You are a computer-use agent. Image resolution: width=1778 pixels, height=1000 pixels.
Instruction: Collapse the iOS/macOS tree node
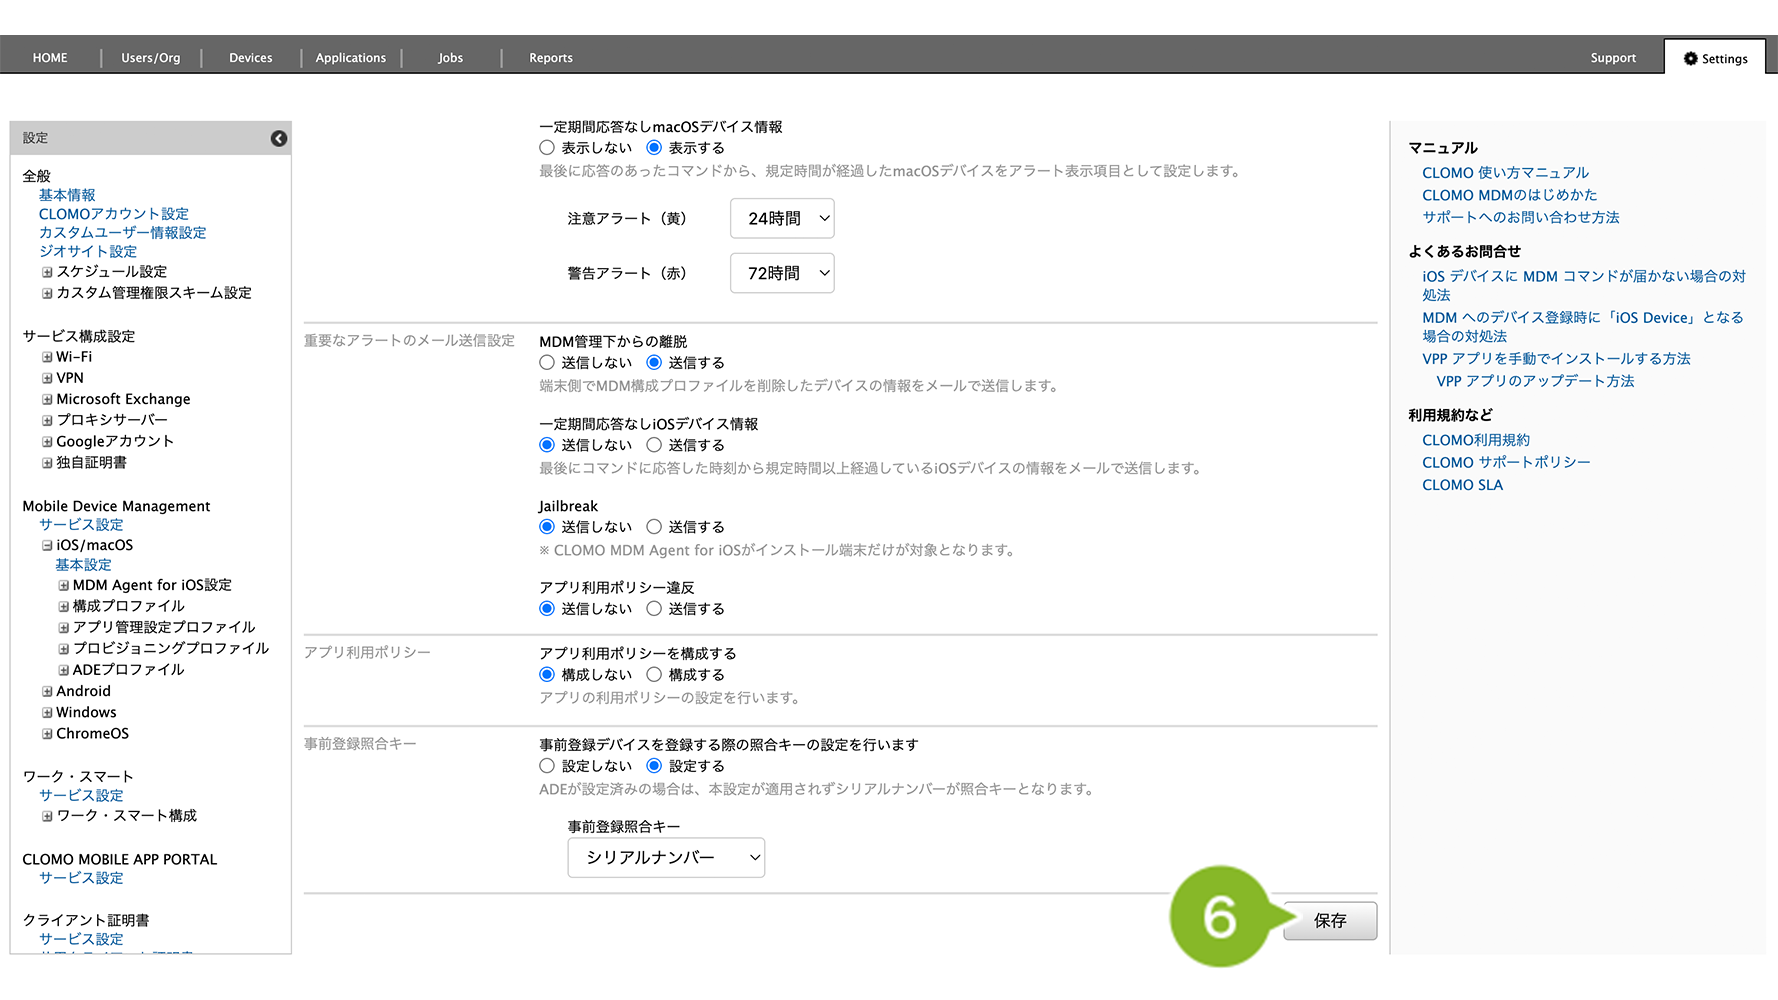tap(47, 546)
